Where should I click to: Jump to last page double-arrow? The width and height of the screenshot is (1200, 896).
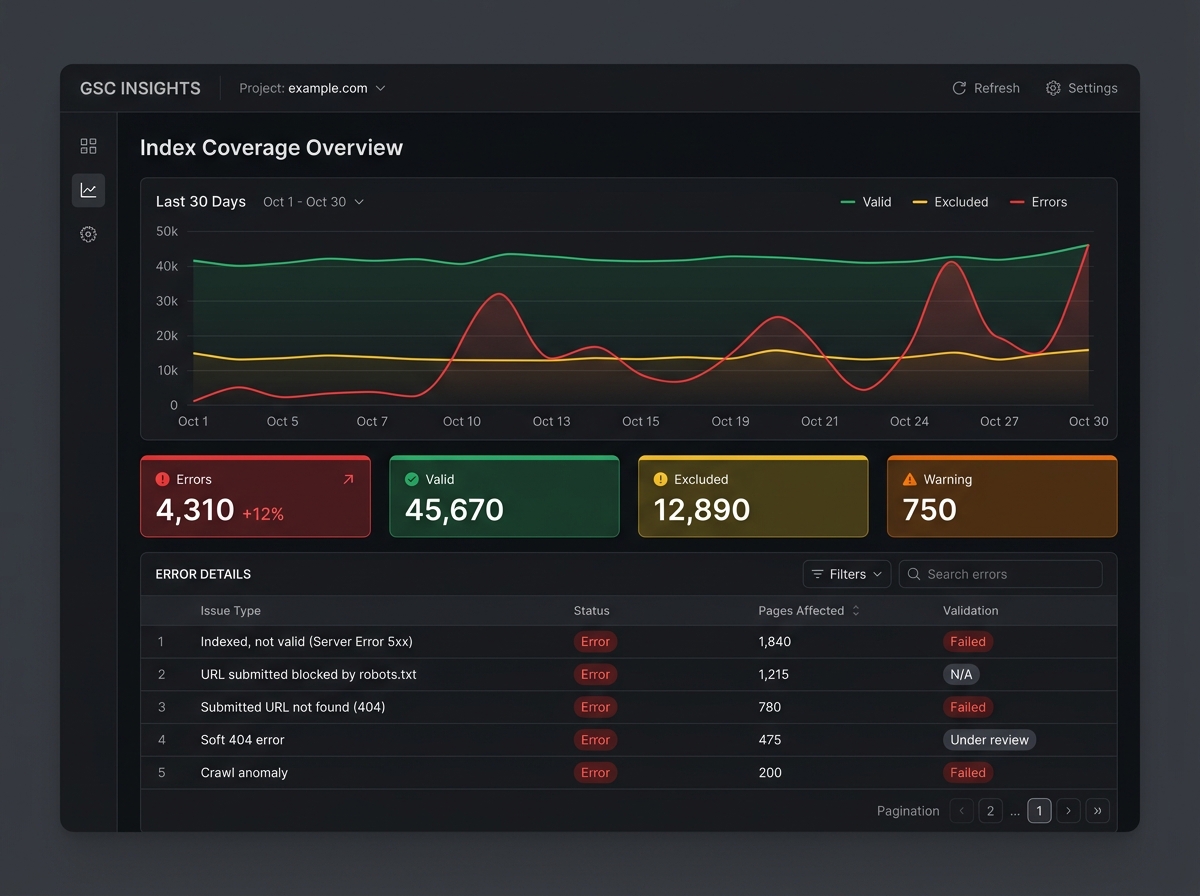pyautogui.click(x=1098, y=811)
